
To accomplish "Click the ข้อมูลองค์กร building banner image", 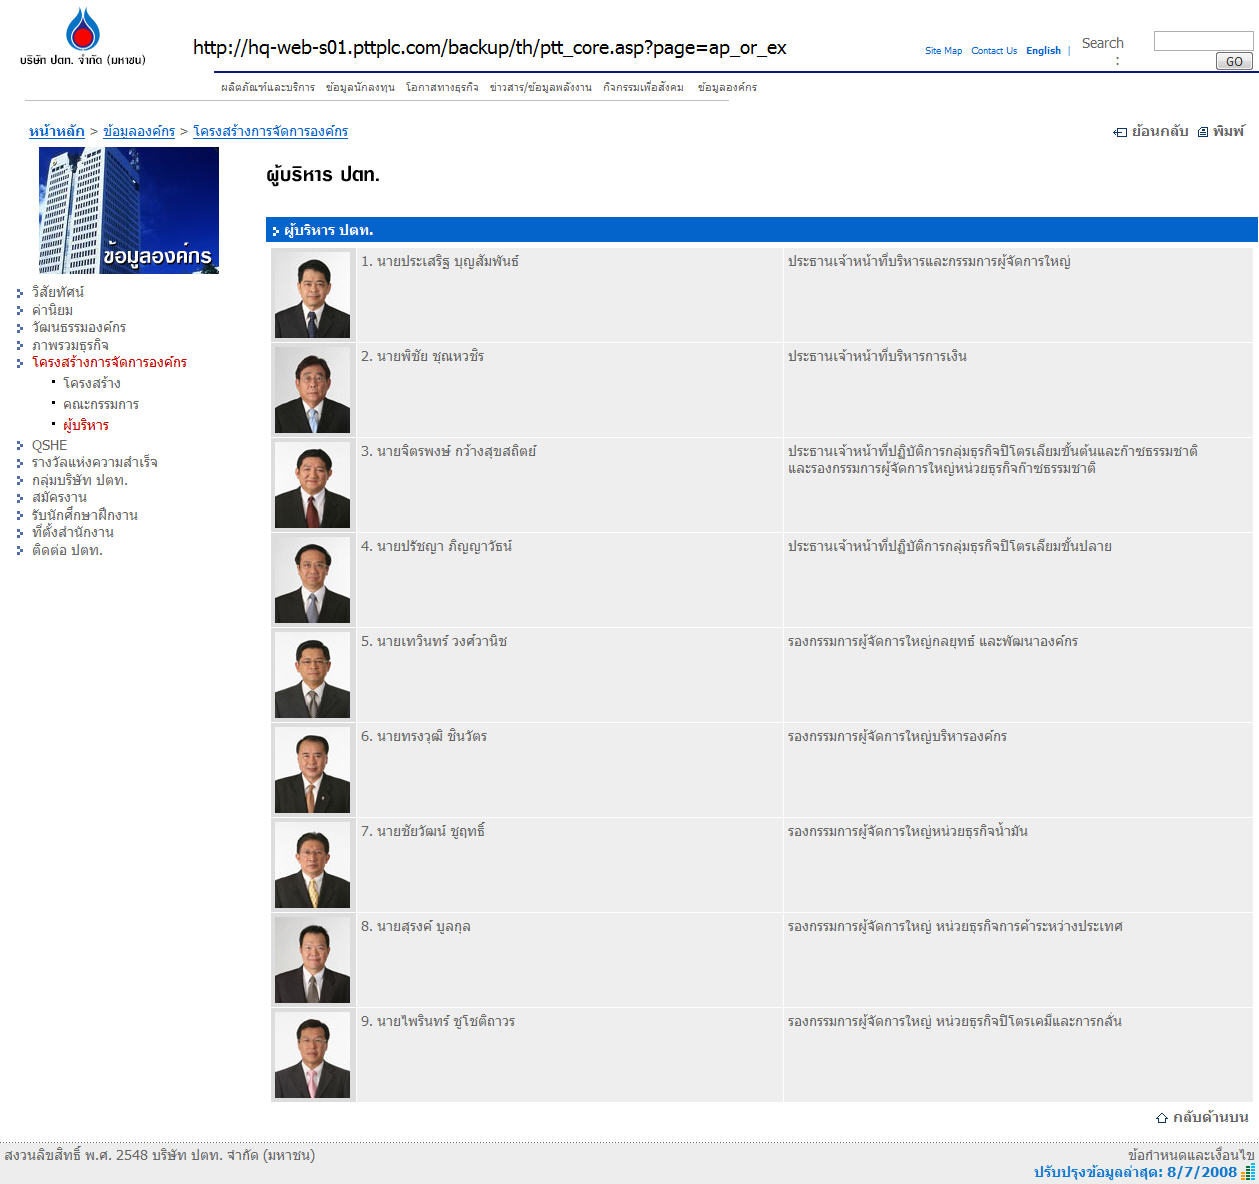I will 129,210.
